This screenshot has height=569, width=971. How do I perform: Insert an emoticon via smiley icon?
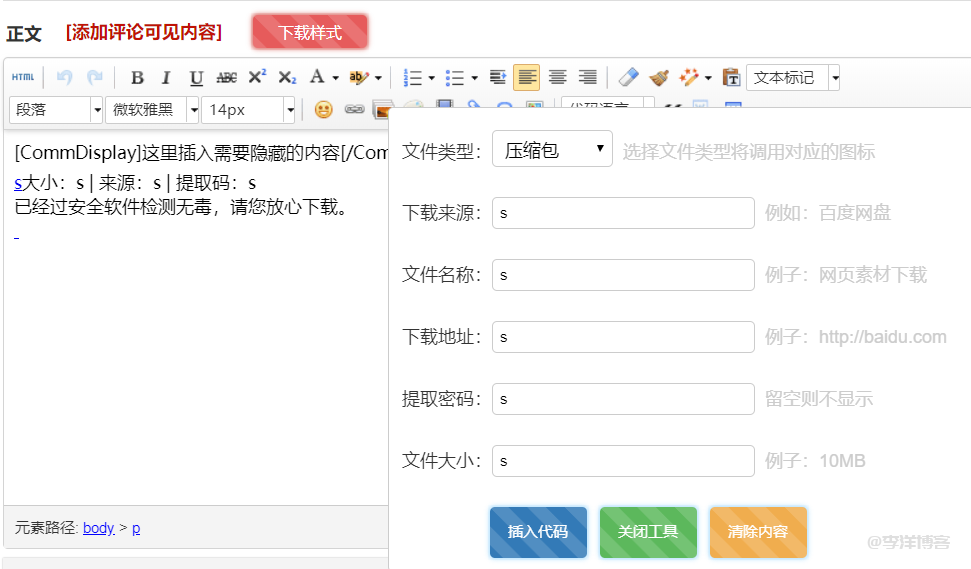323,110
